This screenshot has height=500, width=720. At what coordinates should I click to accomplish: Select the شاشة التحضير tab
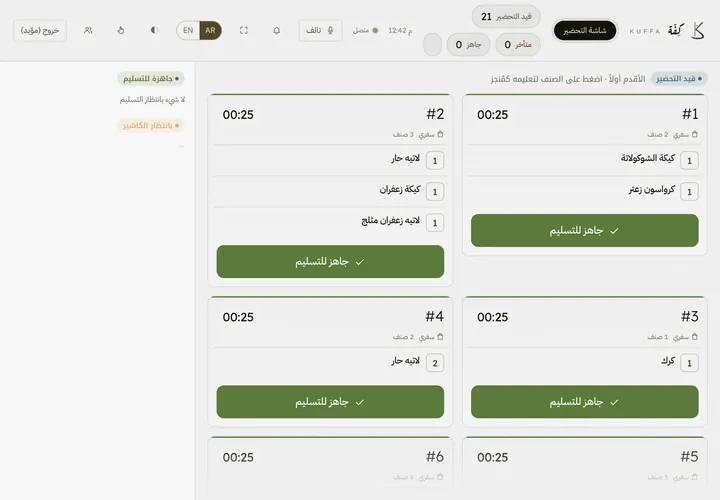pos(585,31)
